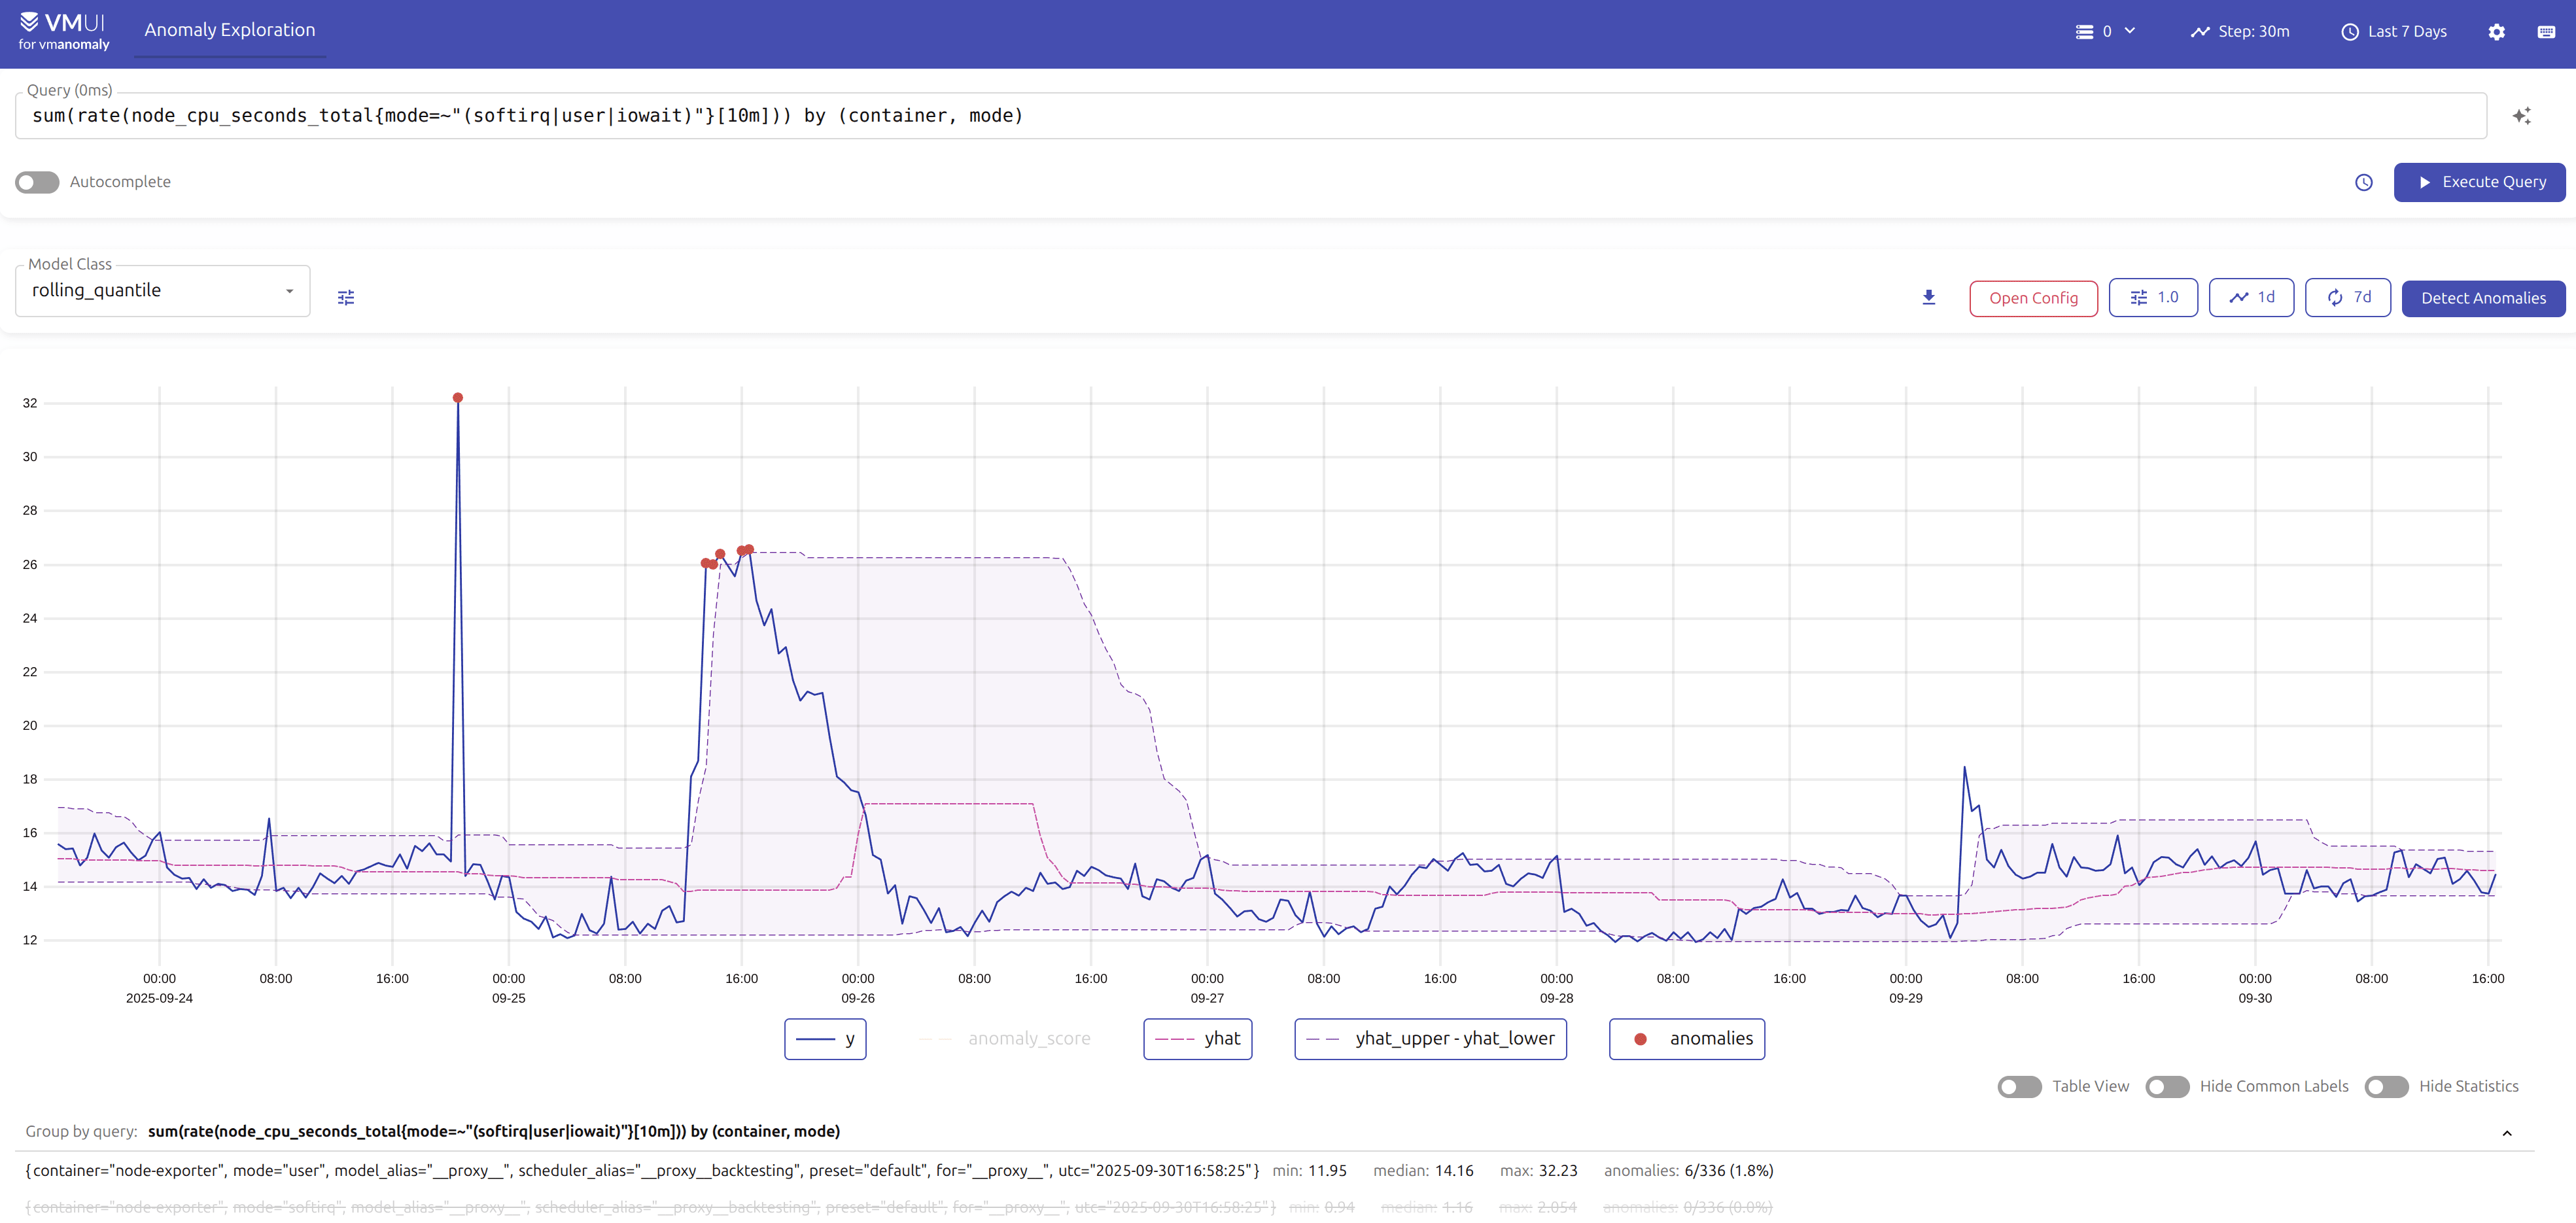Screen dimensions: 2576x1223
Task: Click the VMUI logo
Action: click(63, 30)
